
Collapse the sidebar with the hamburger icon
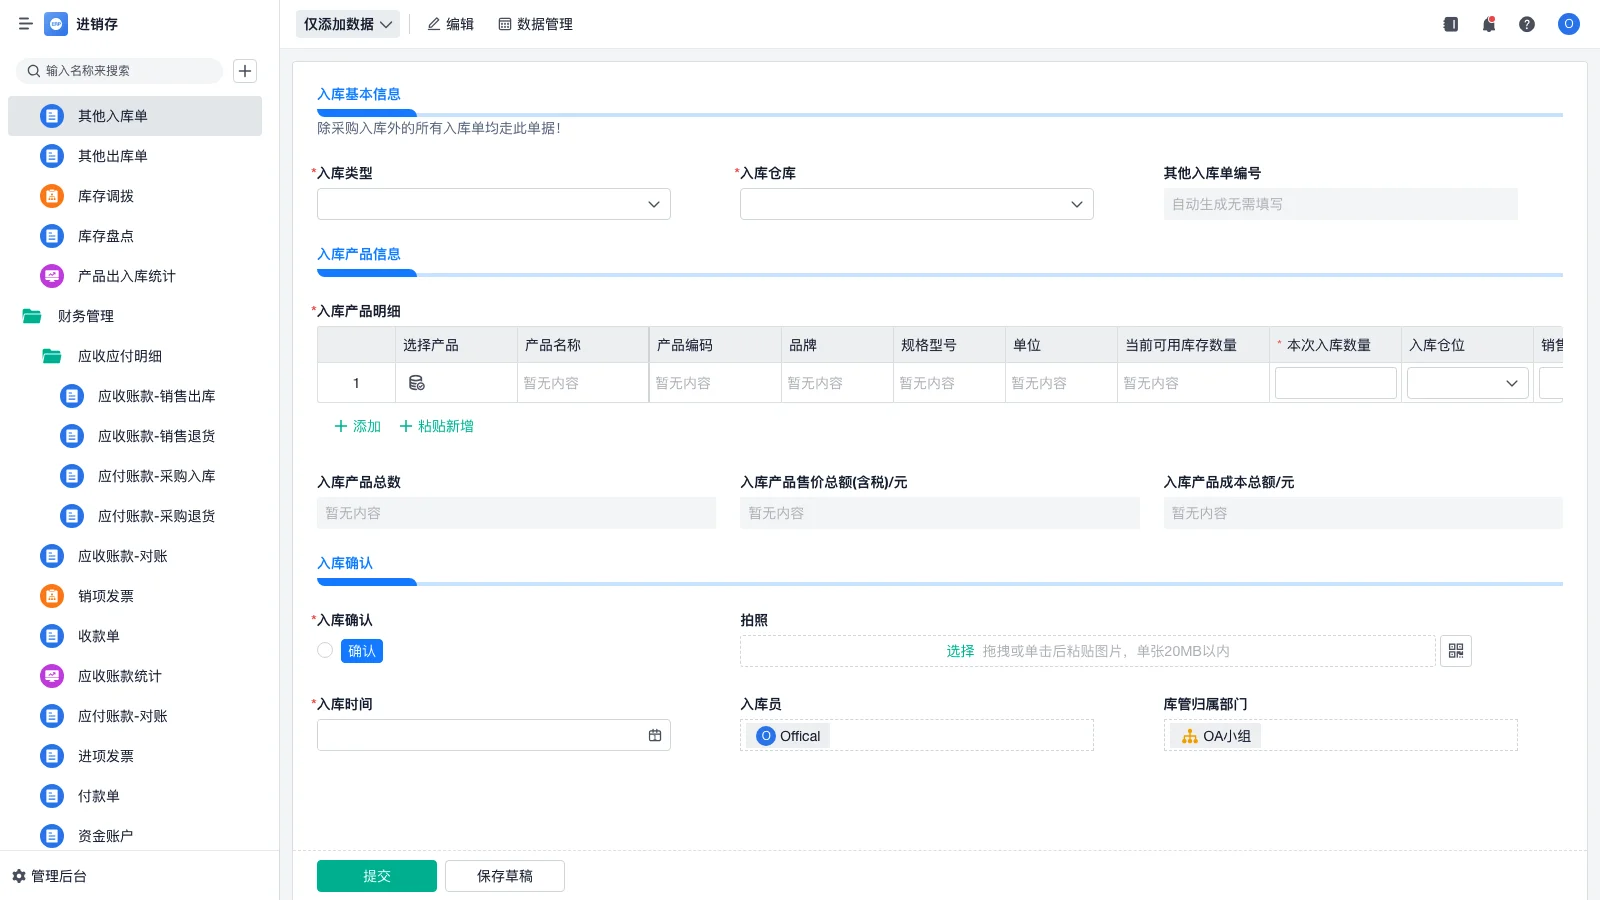click(x=25, y=24)
